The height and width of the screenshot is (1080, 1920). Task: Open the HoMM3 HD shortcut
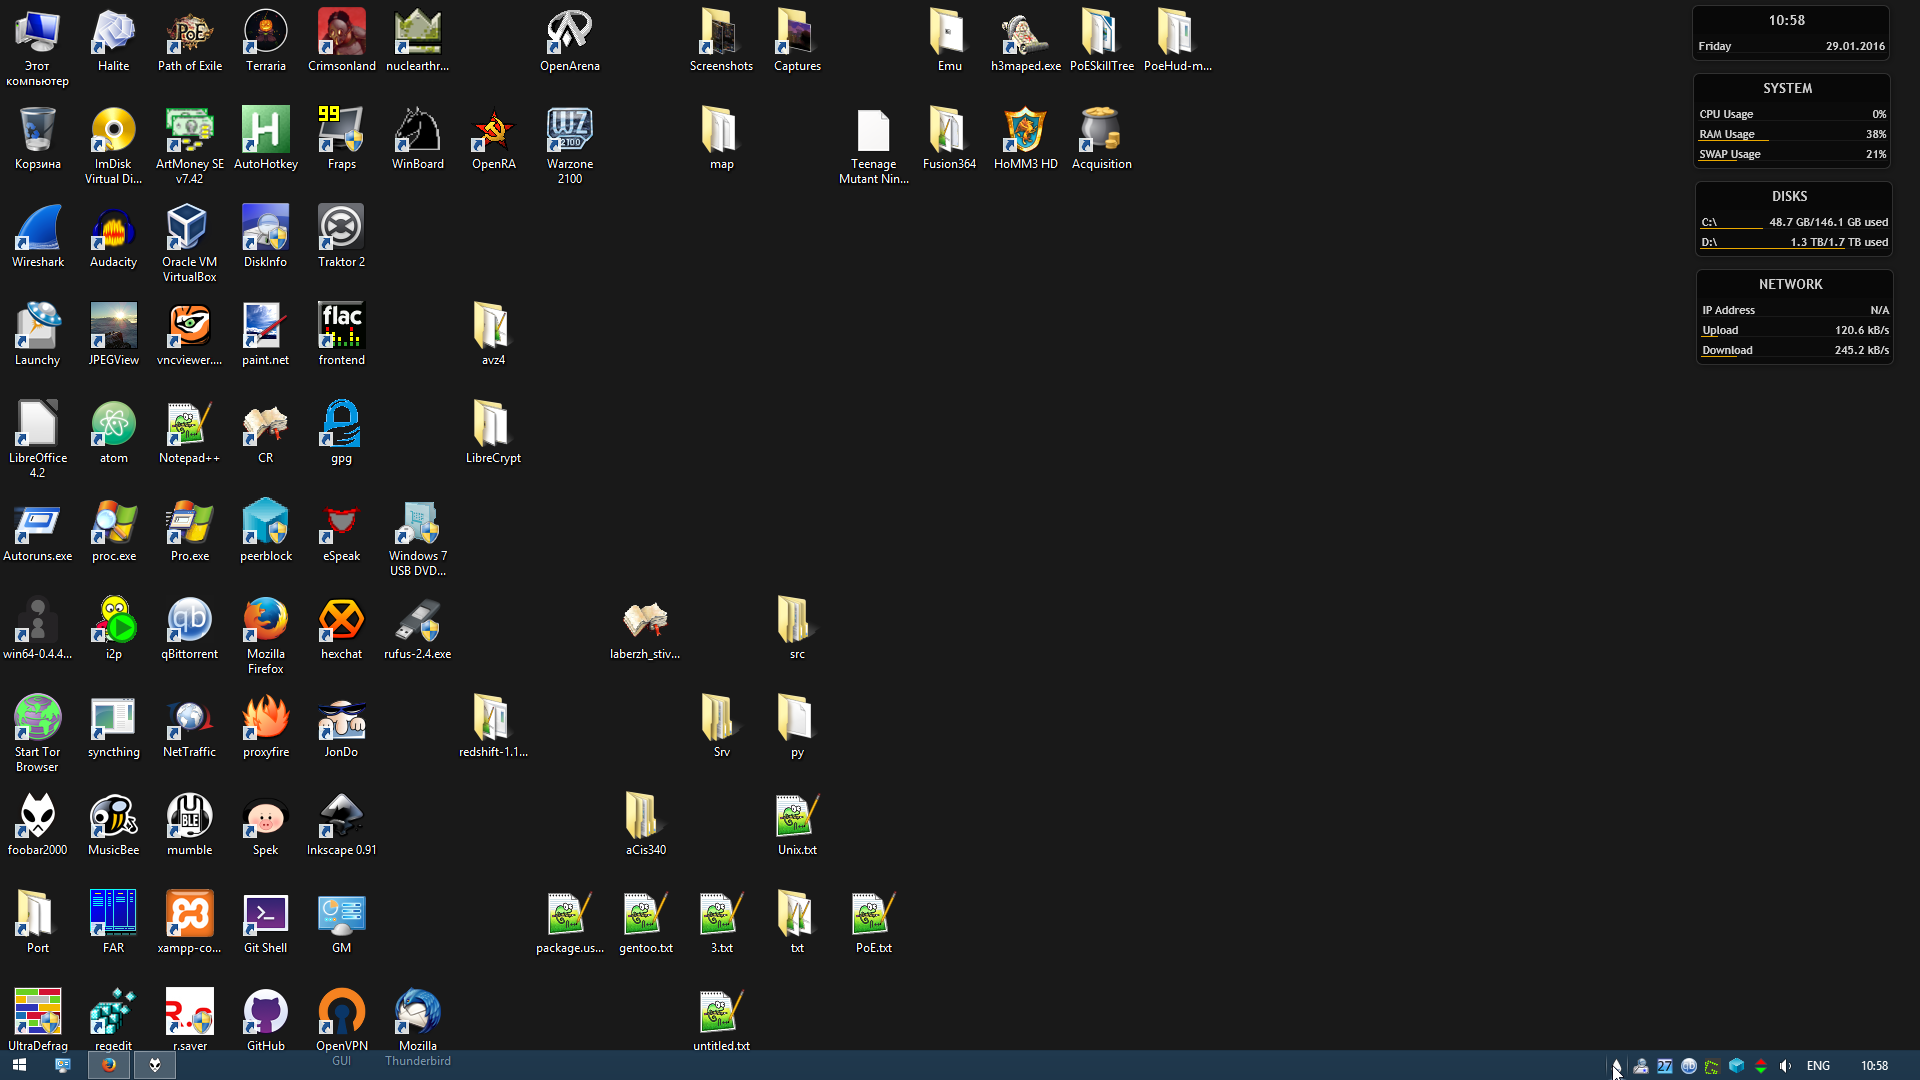(1026, 138)
